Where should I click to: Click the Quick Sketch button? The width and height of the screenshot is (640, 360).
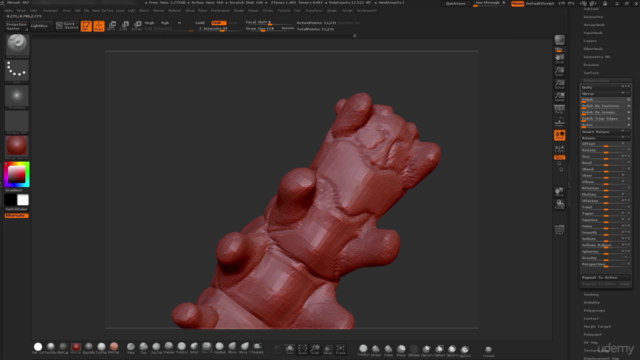coord(67,26)
